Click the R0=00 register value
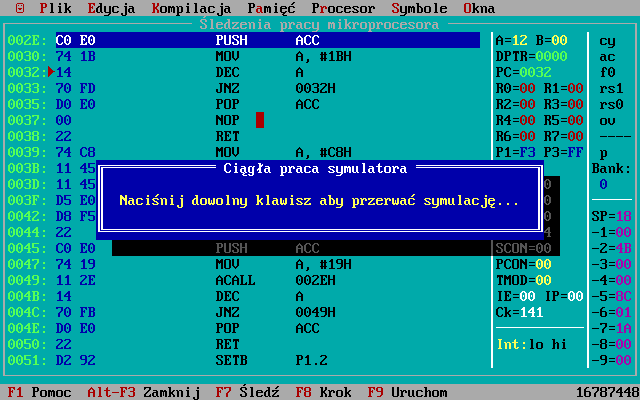The image size is (640, 400). coord(516,88)
